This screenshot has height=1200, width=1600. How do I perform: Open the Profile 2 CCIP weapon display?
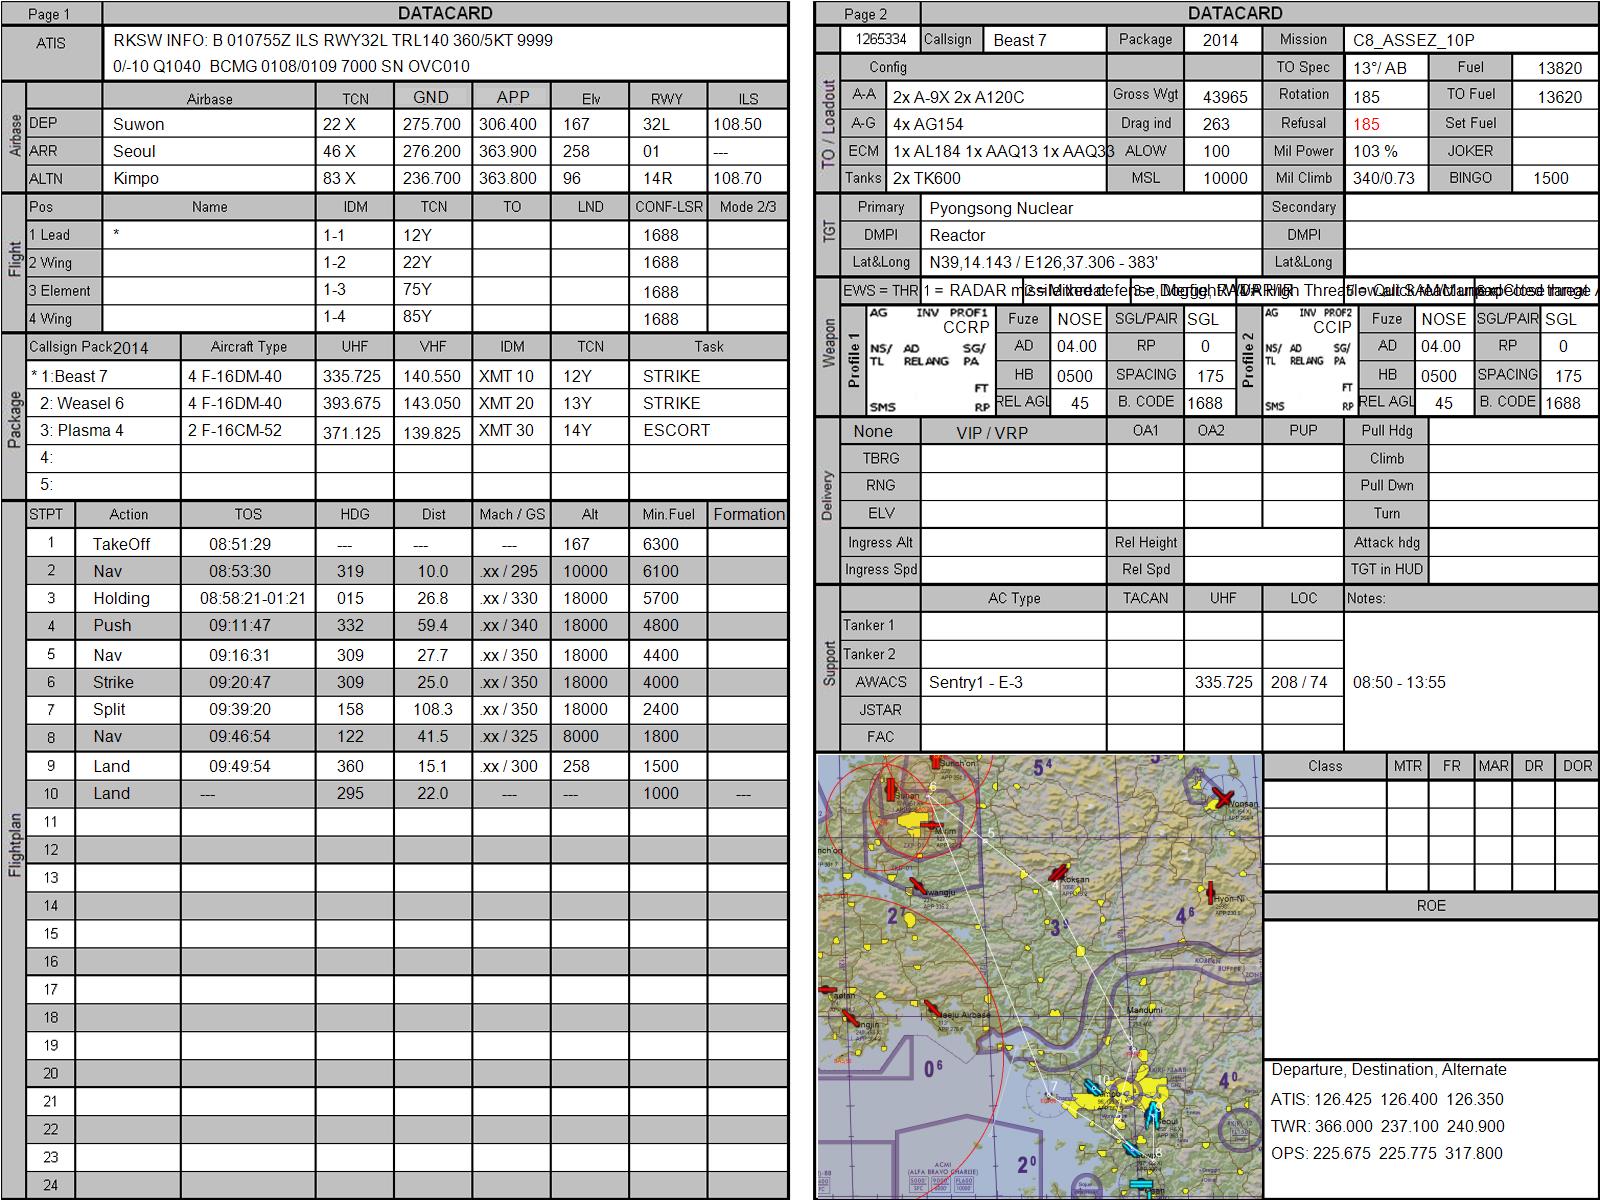point(1309,360)
